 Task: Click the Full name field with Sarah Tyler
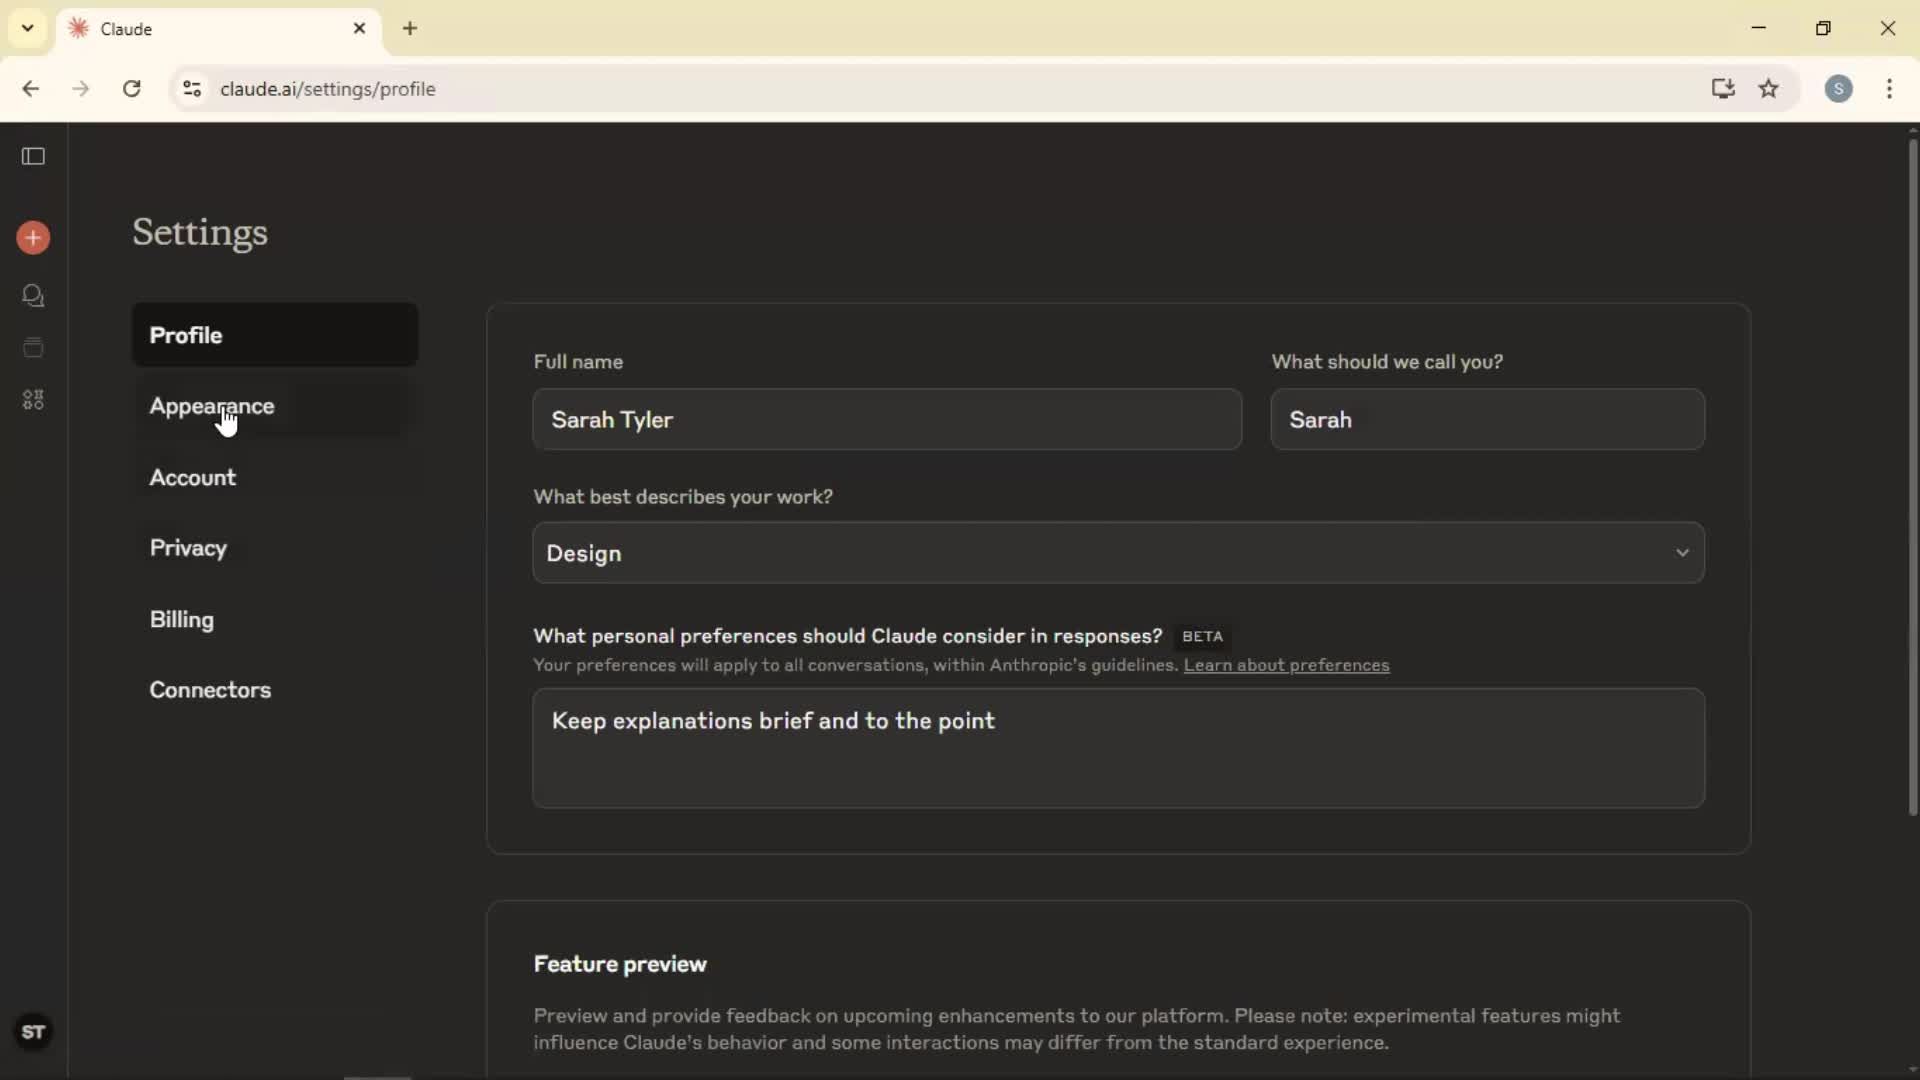click(887, 420)
